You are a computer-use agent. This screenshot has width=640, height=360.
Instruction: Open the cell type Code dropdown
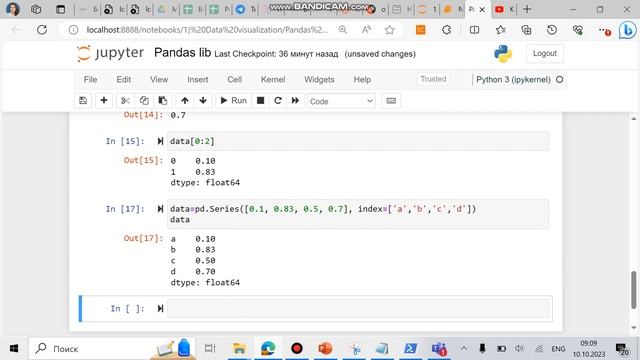coord(341,101)
